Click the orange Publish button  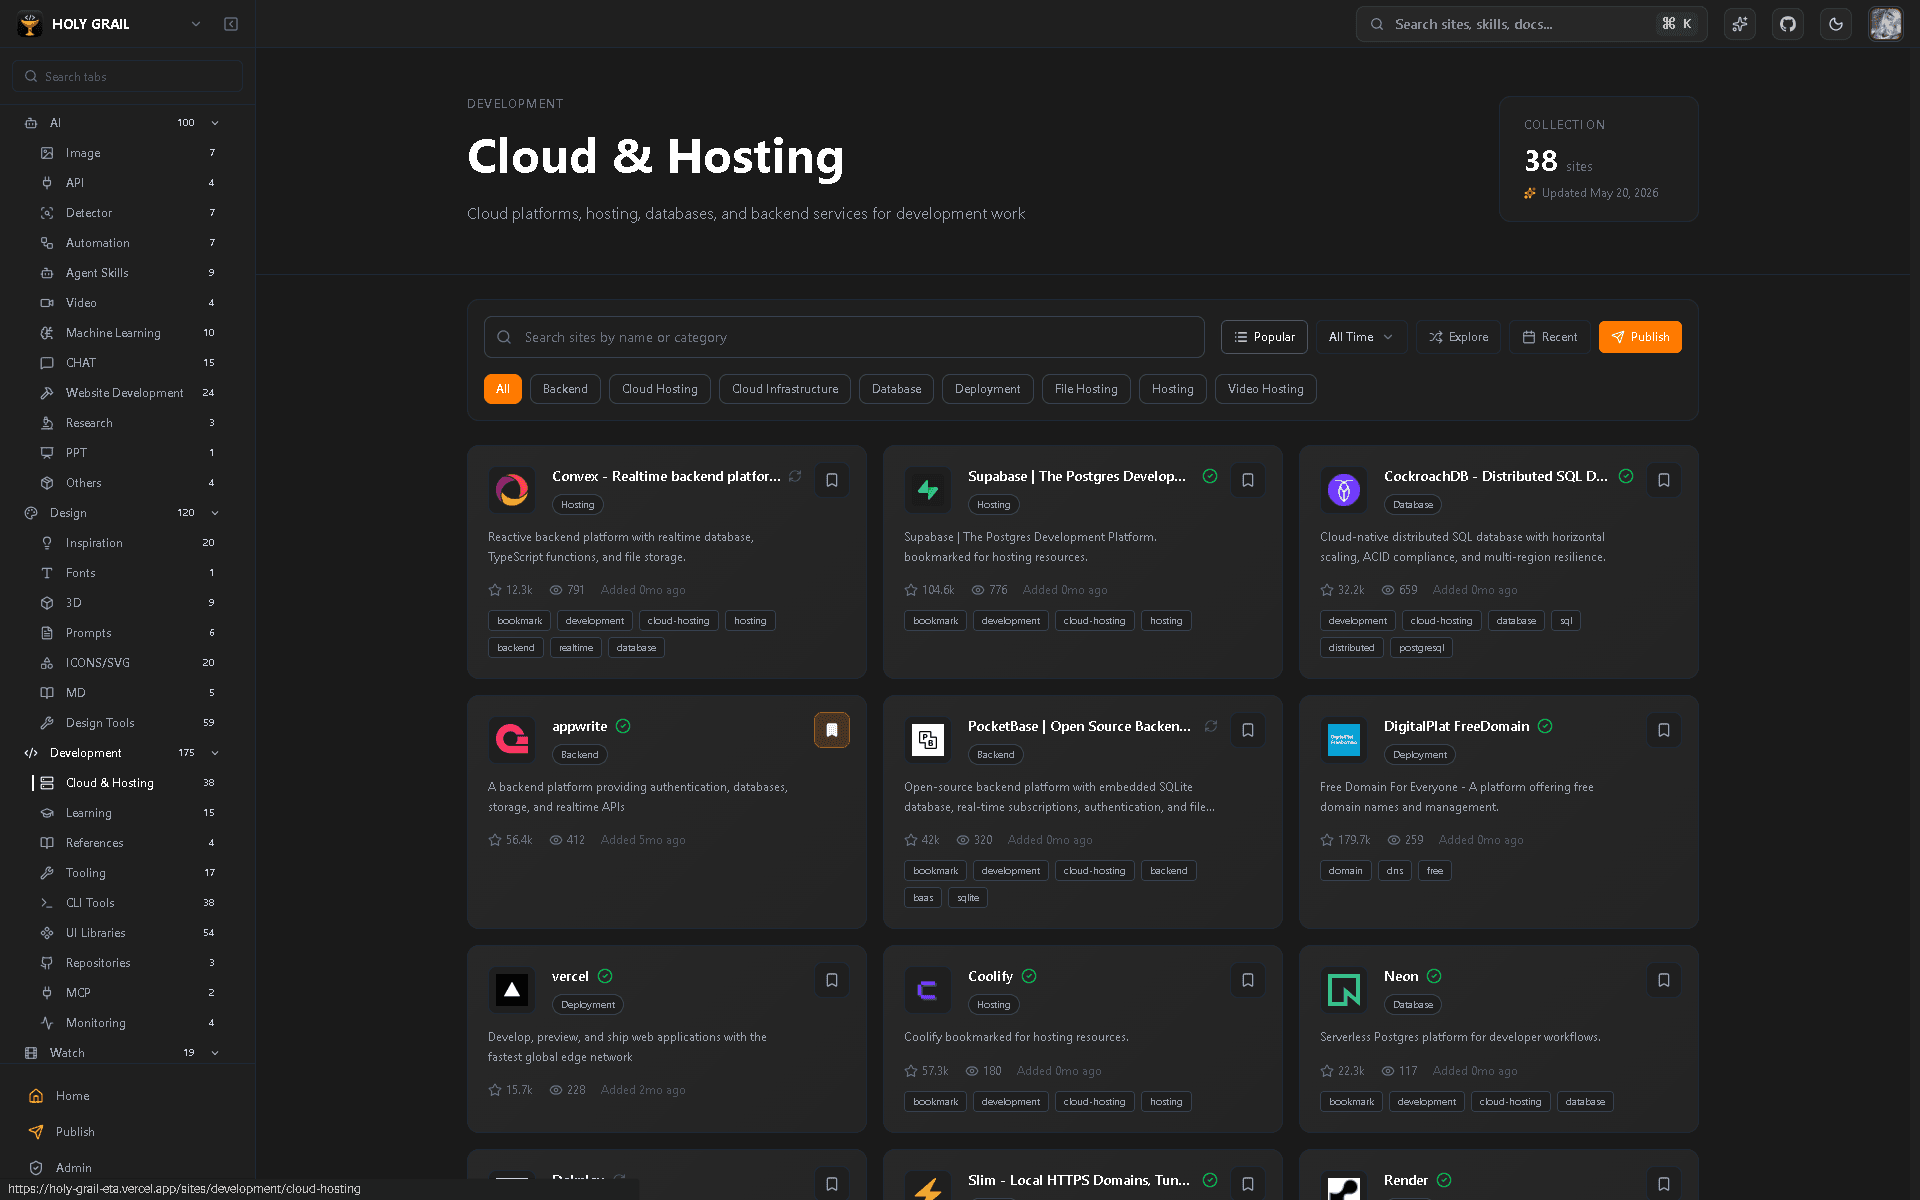click(x=1640, y=337)
